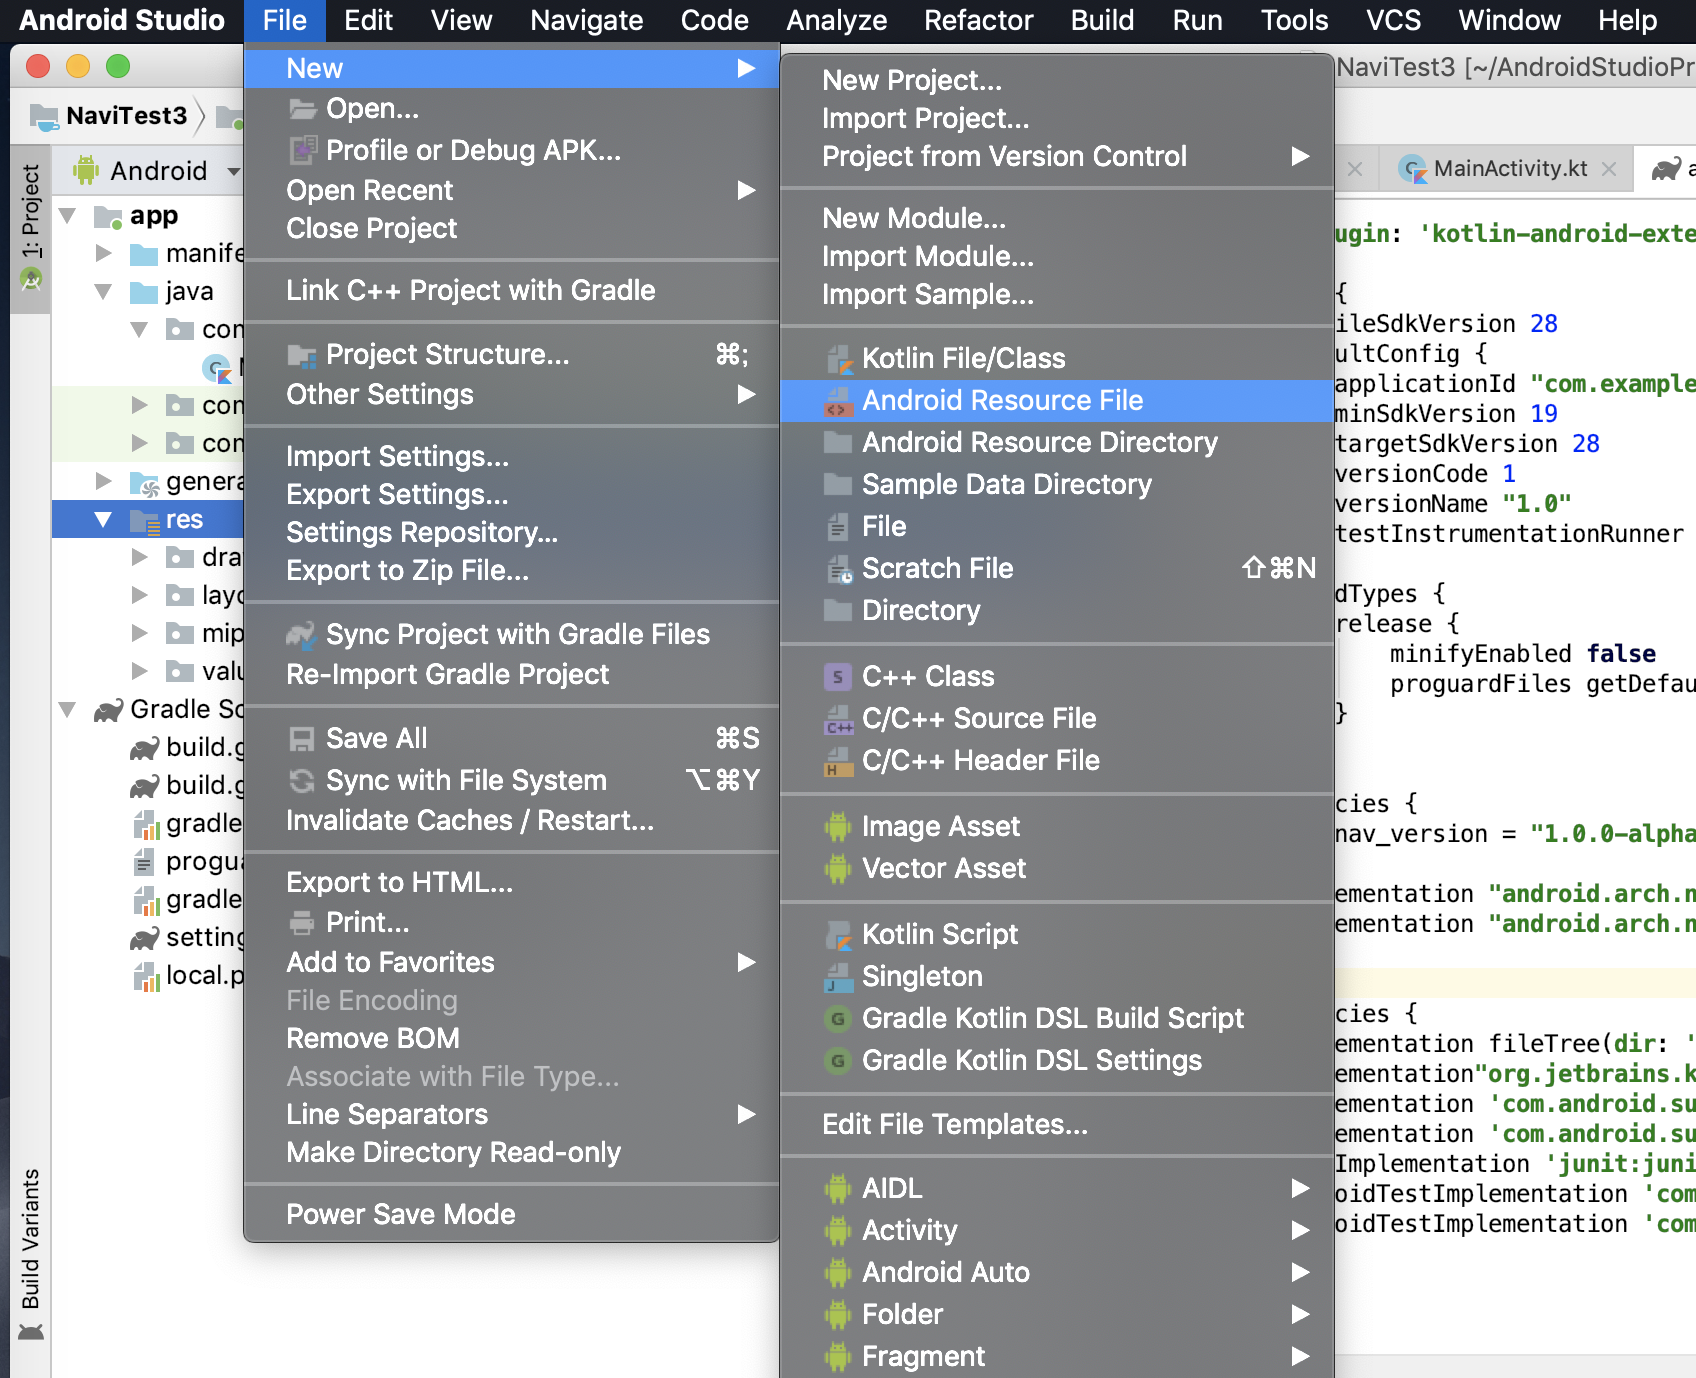Click the C/C++ Header File icon
Screen dimensions: 1696x1378
tap(838, 761)
